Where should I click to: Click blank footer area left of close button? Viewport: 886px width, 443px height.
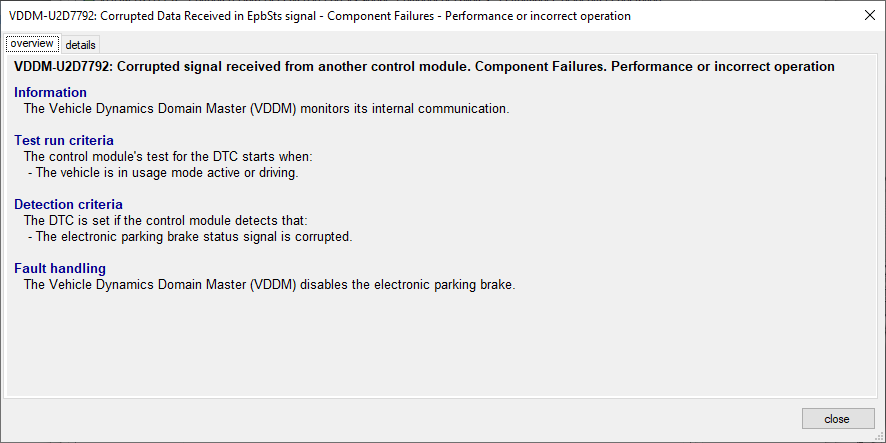396,419
